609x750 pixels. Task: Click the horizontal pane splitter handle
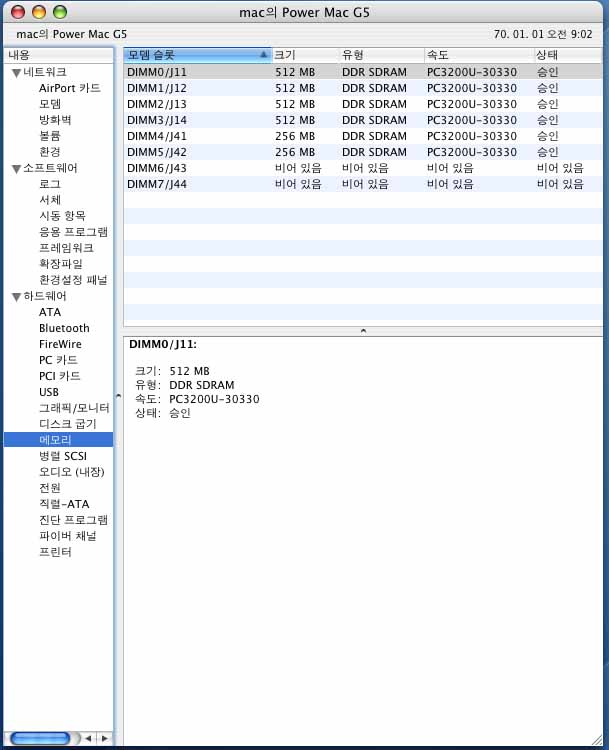363,330
